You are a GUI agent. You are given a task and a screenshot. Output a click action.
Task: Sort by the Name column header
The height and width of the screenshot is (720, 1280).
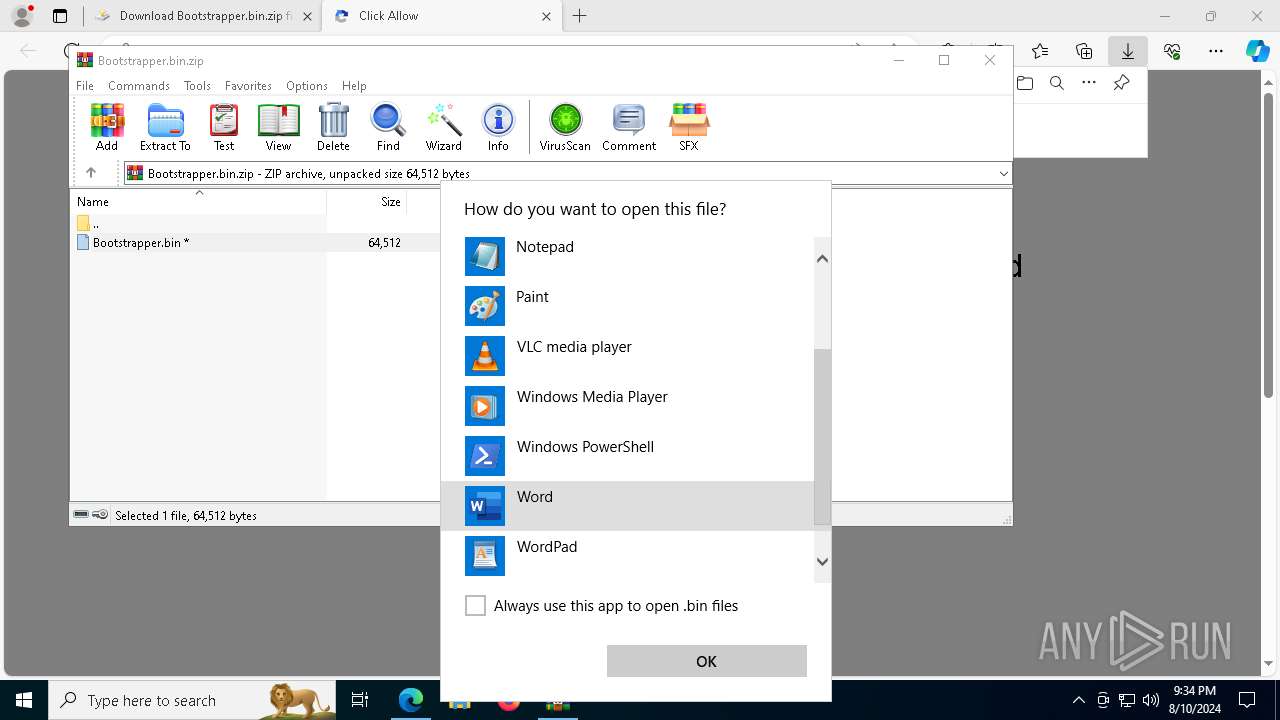(198, 202)
